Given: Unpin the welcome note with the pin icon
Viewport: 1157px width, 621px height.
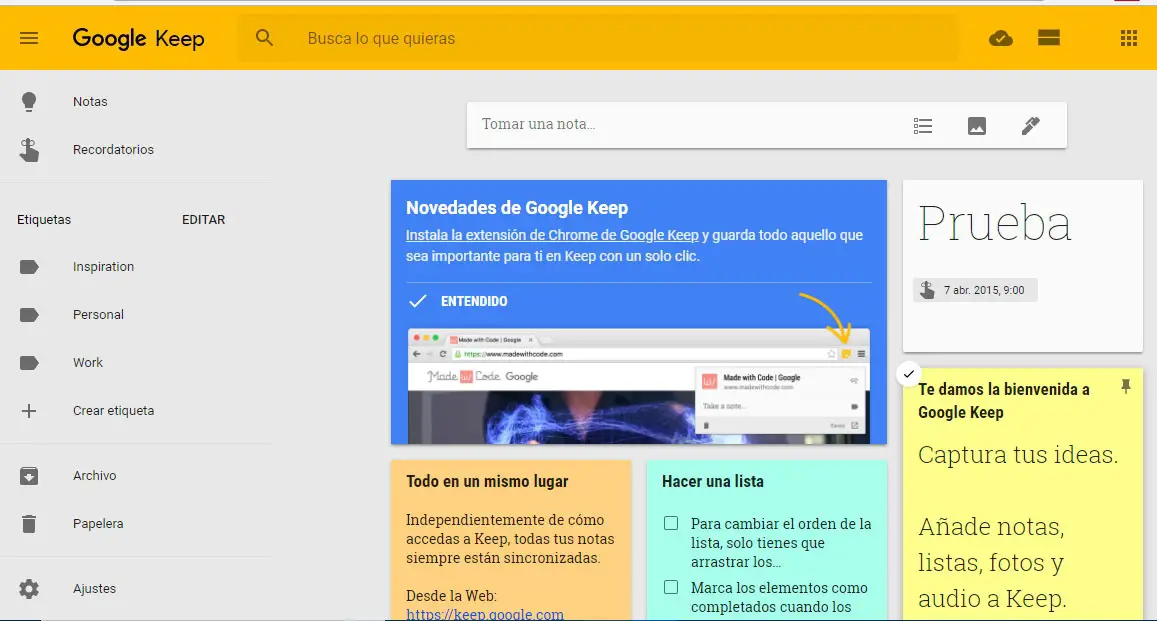Looking at the screenshot, I should (1125, 386).
